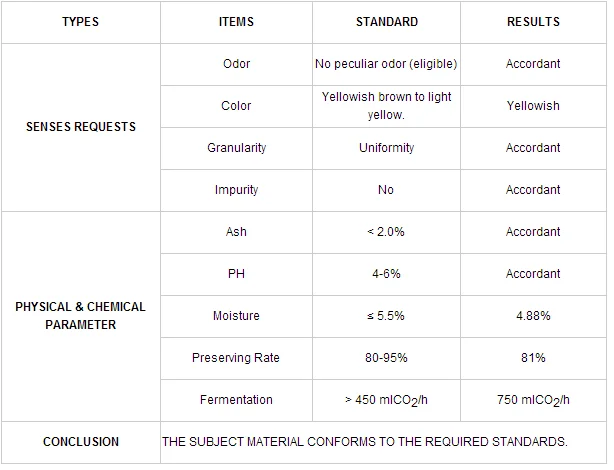The image size is (614, 470).
Task: Click the STANDARD column header
Action: (x=386, y=22)
